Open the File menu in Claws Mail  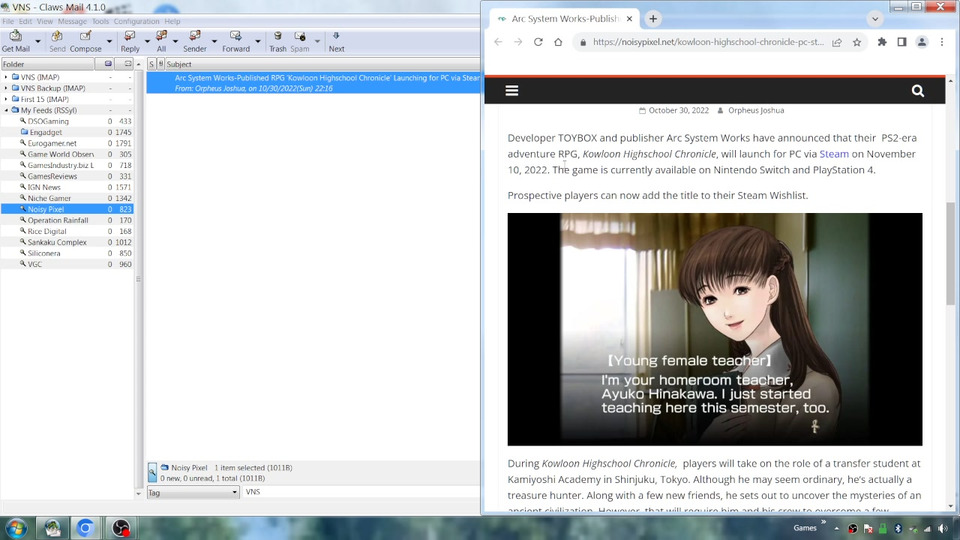[x=8, y=21]
